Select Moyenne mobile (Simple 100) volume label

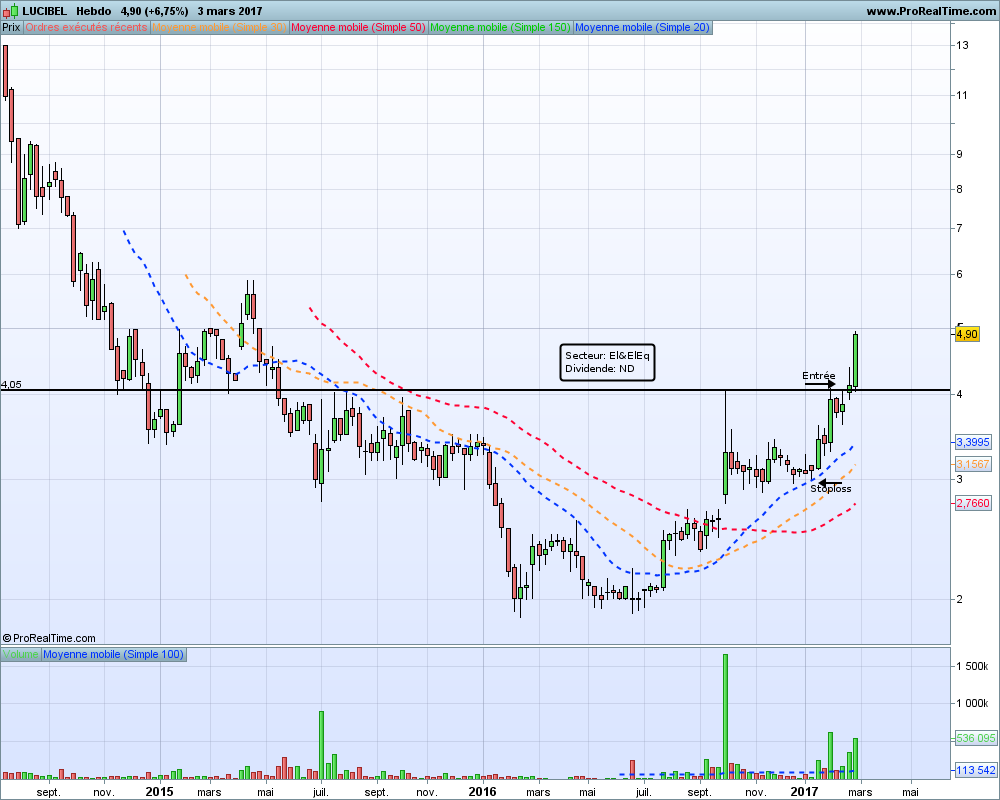point(114,655)
